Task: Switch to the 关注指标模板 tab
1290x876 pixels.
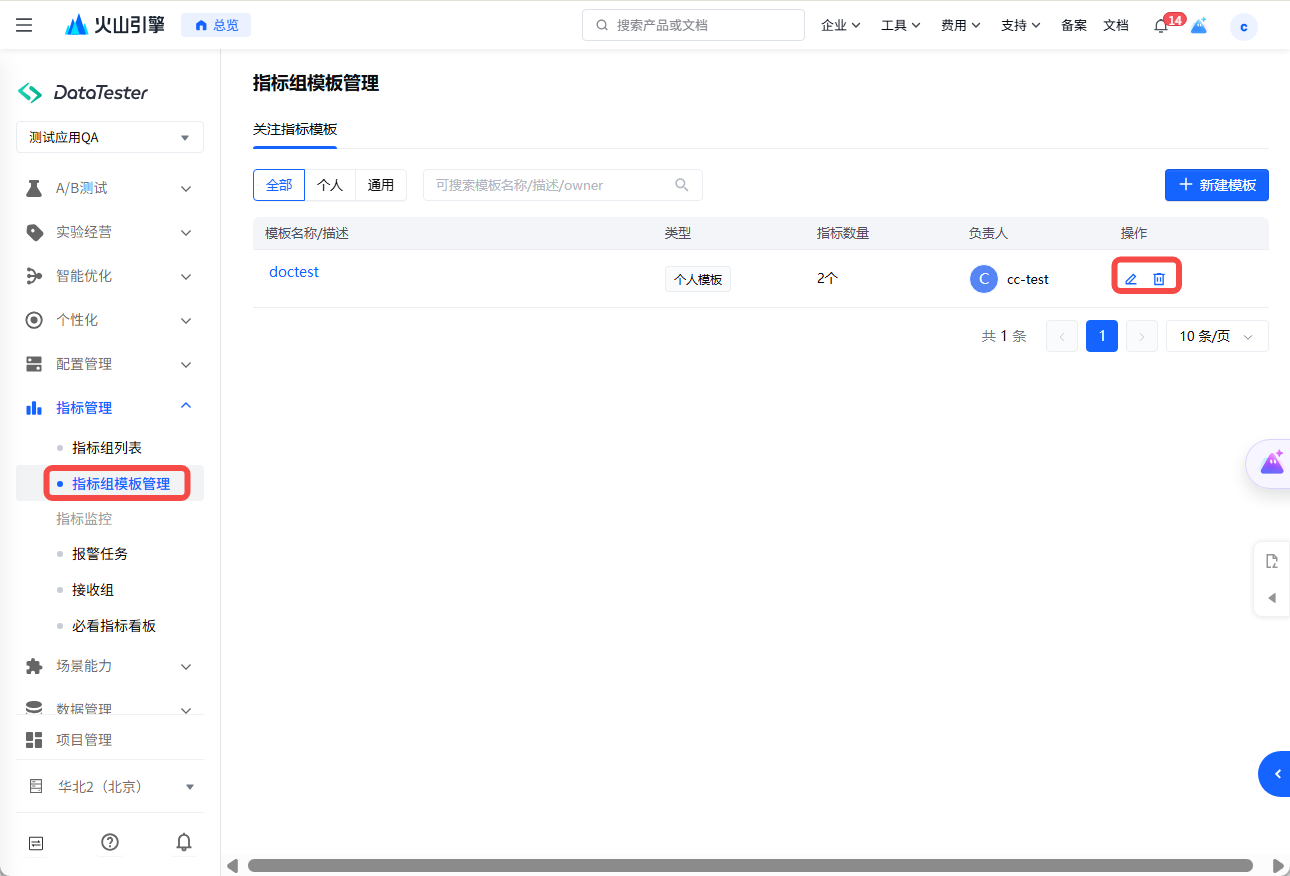Action: pos(295,130)
